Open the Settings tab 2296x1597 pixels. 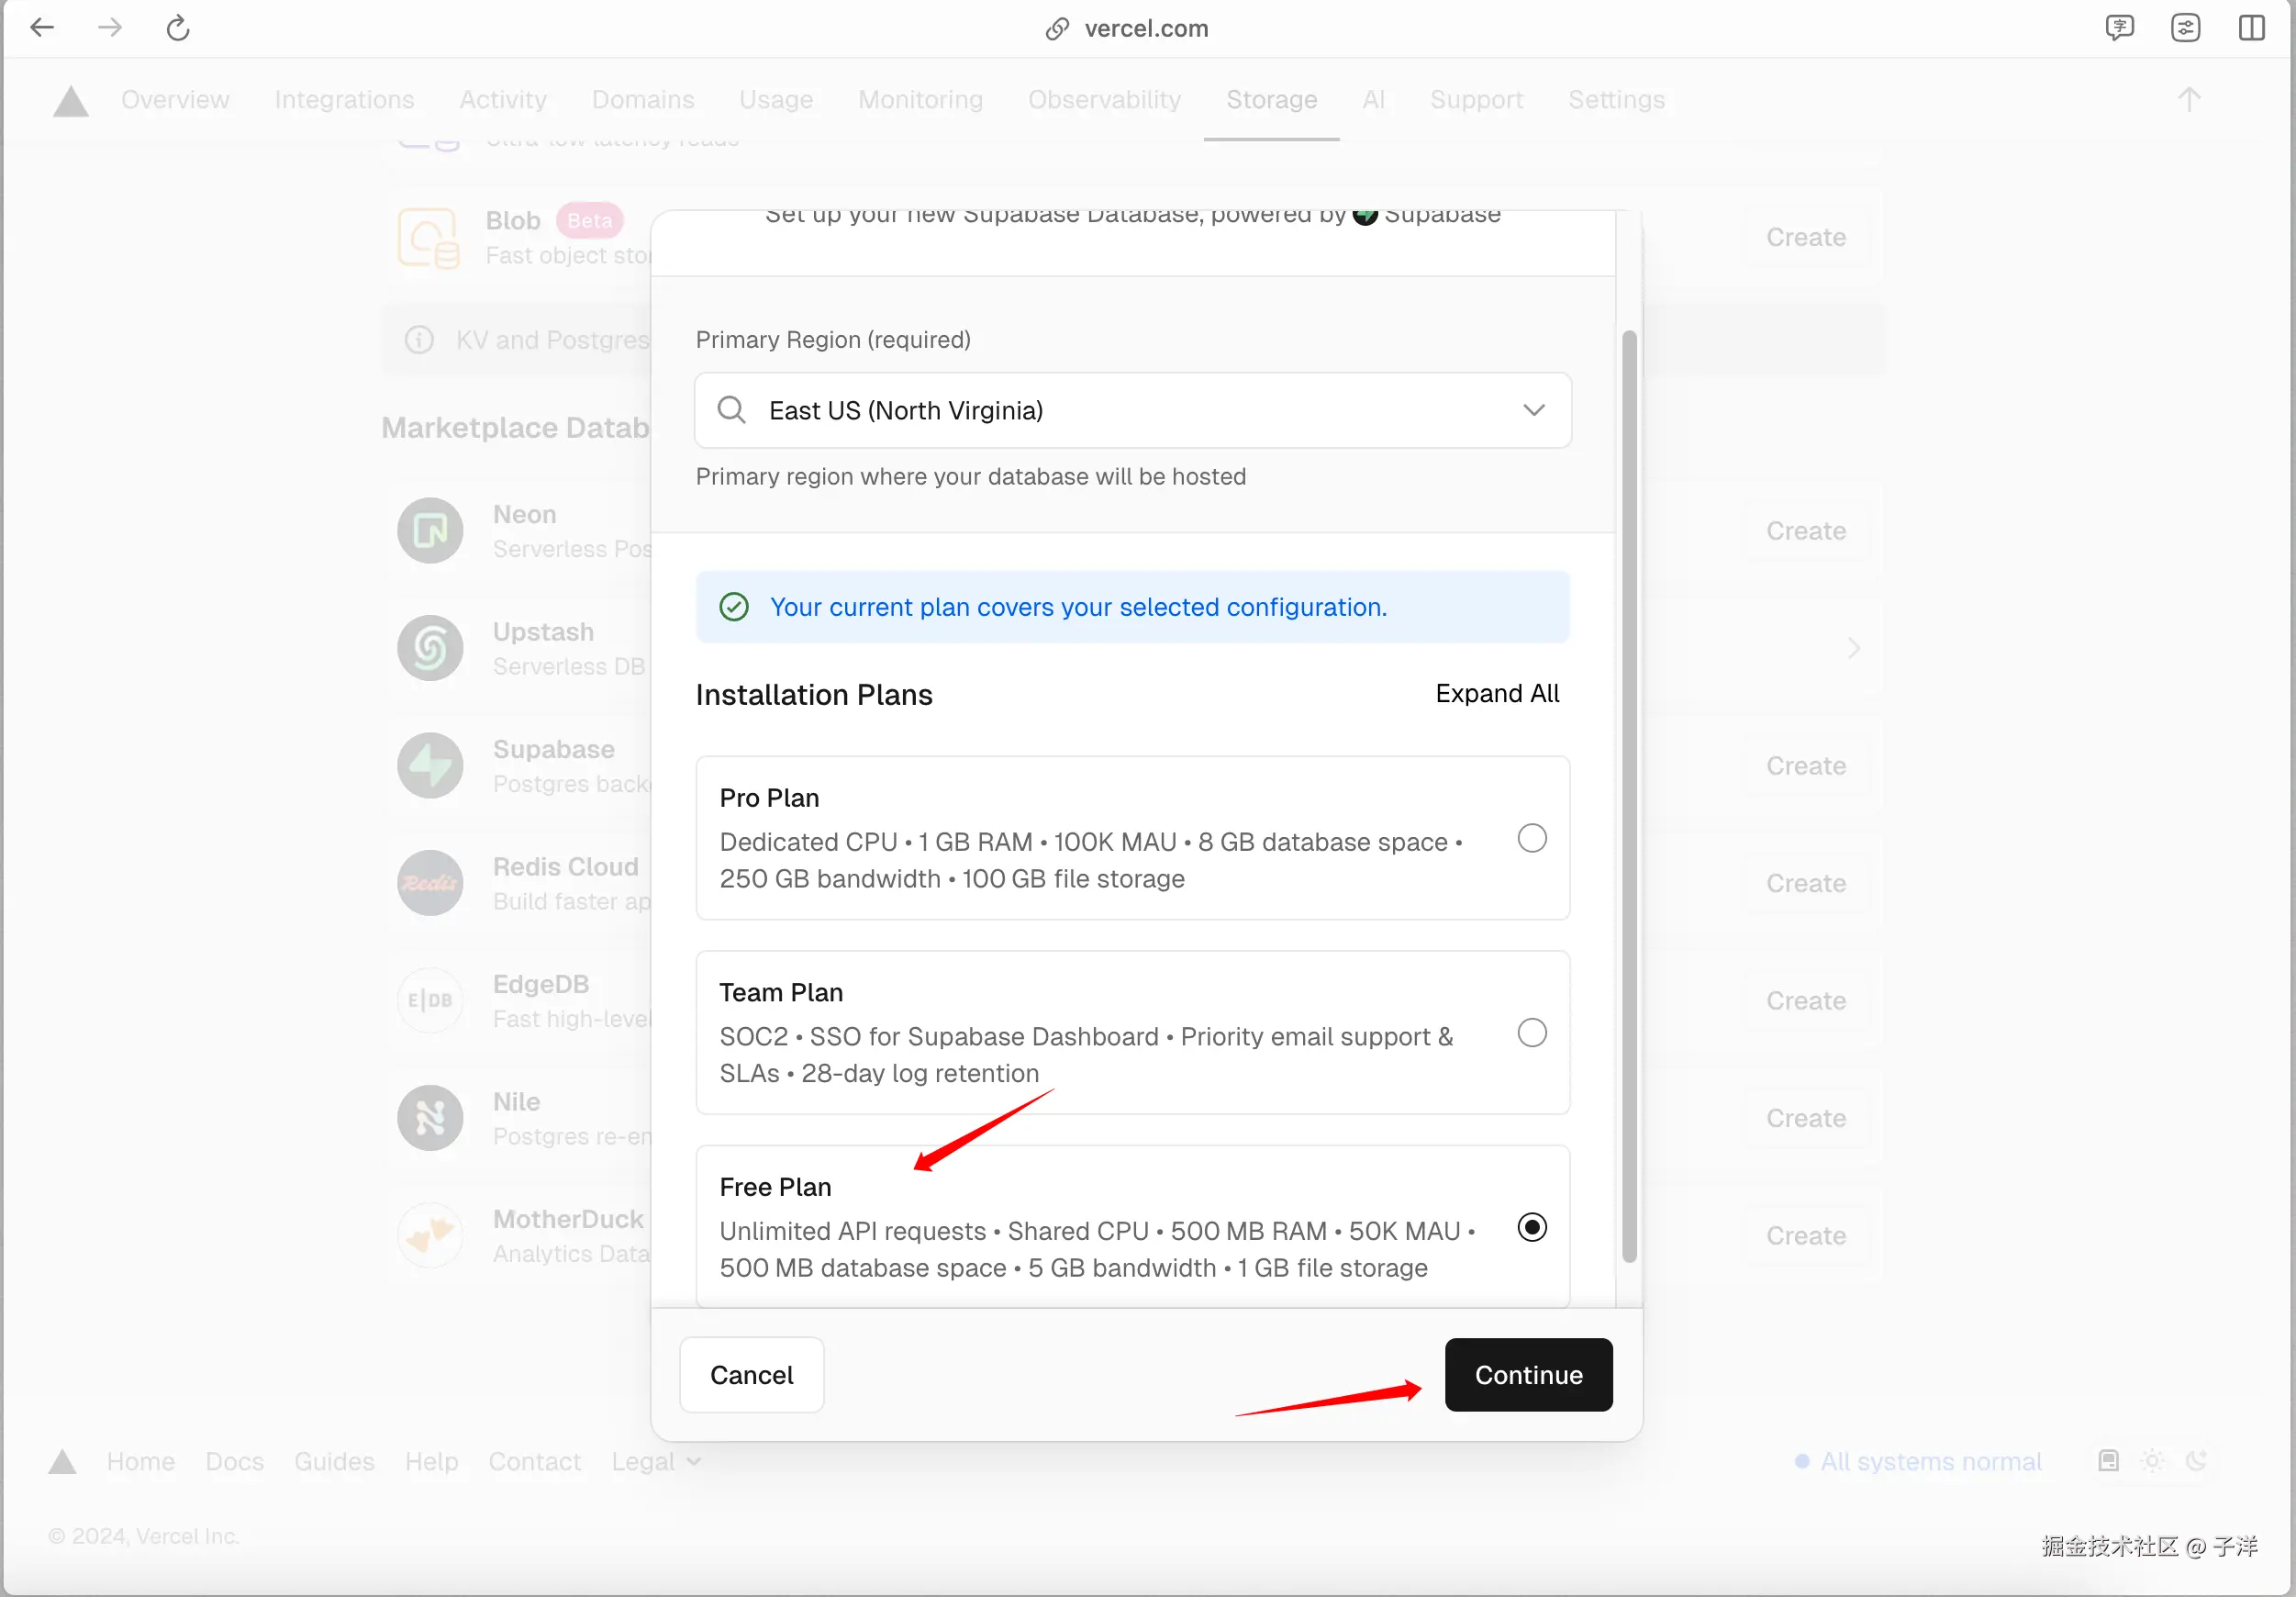pyautogui.click(x=1615, y=100)
